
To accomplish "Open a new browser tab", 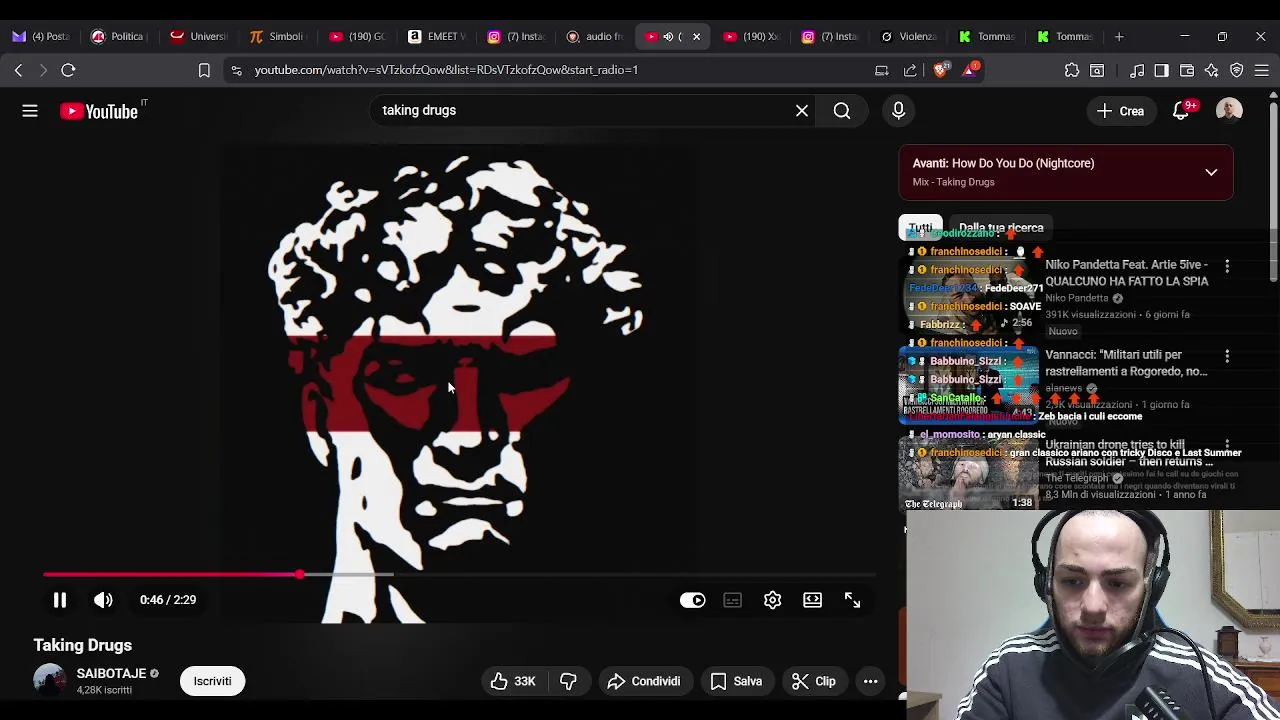I will pyautogui.click(x=1119, y=37).
